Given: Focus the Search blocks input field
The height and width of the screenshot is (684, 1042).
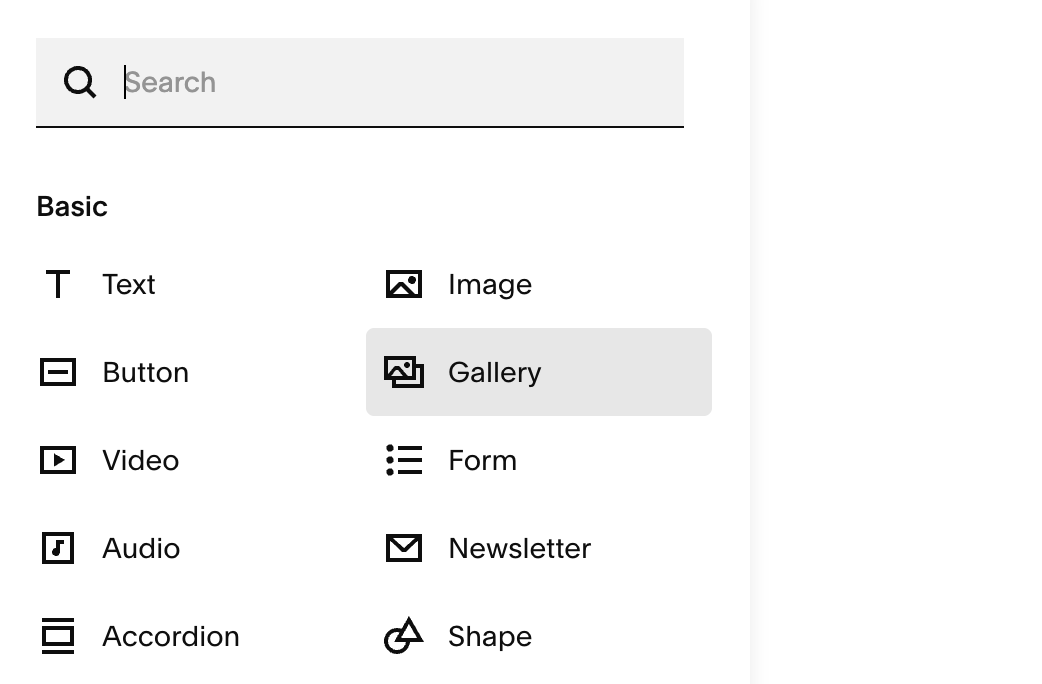Looking at the screenshot, I should pyautogui.click(x=360, y=82).
